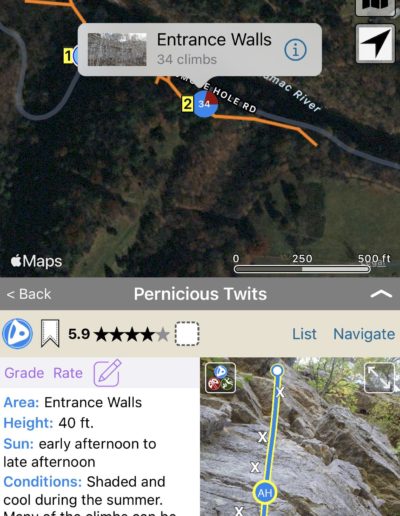
Task: Open the Grade option
Action: (24, 373)
